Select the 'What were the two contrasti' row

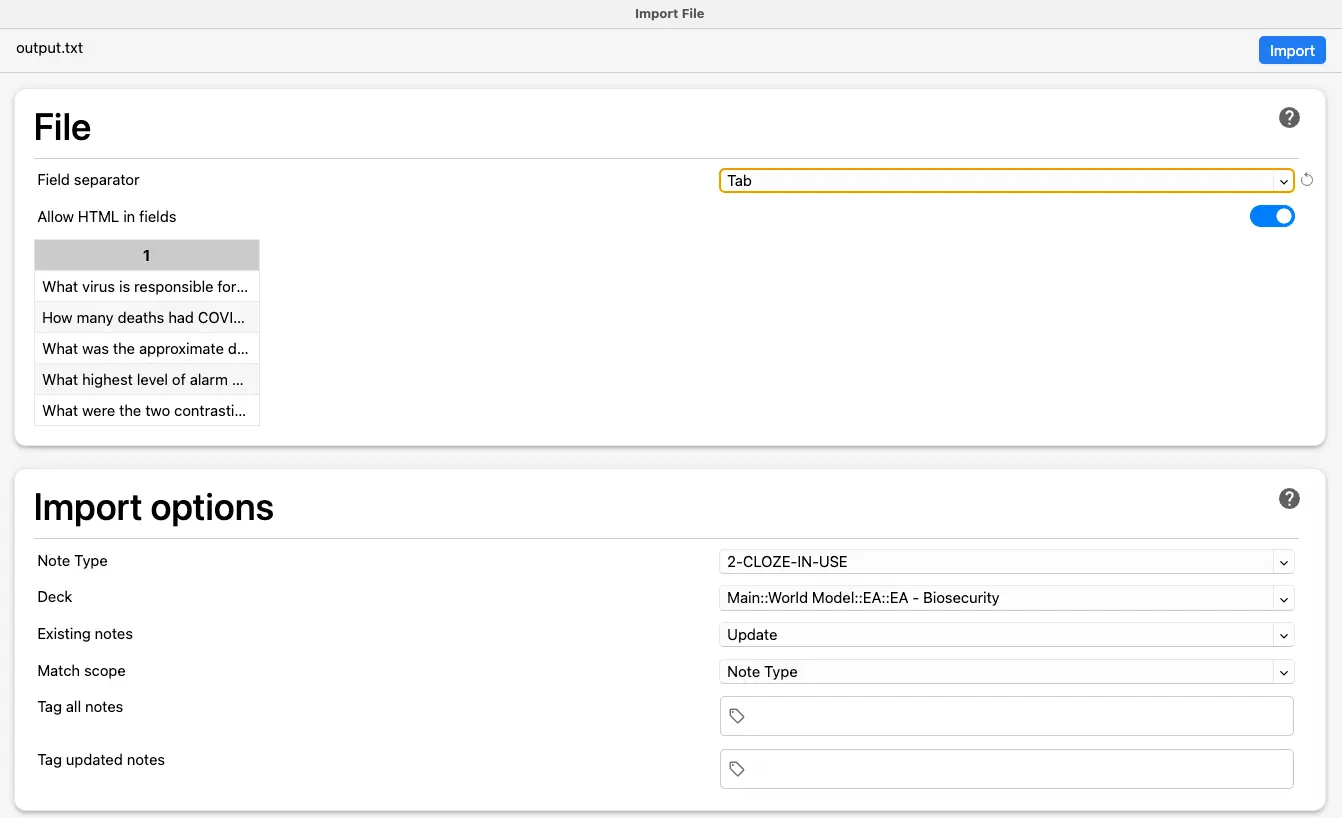point(146,411)
